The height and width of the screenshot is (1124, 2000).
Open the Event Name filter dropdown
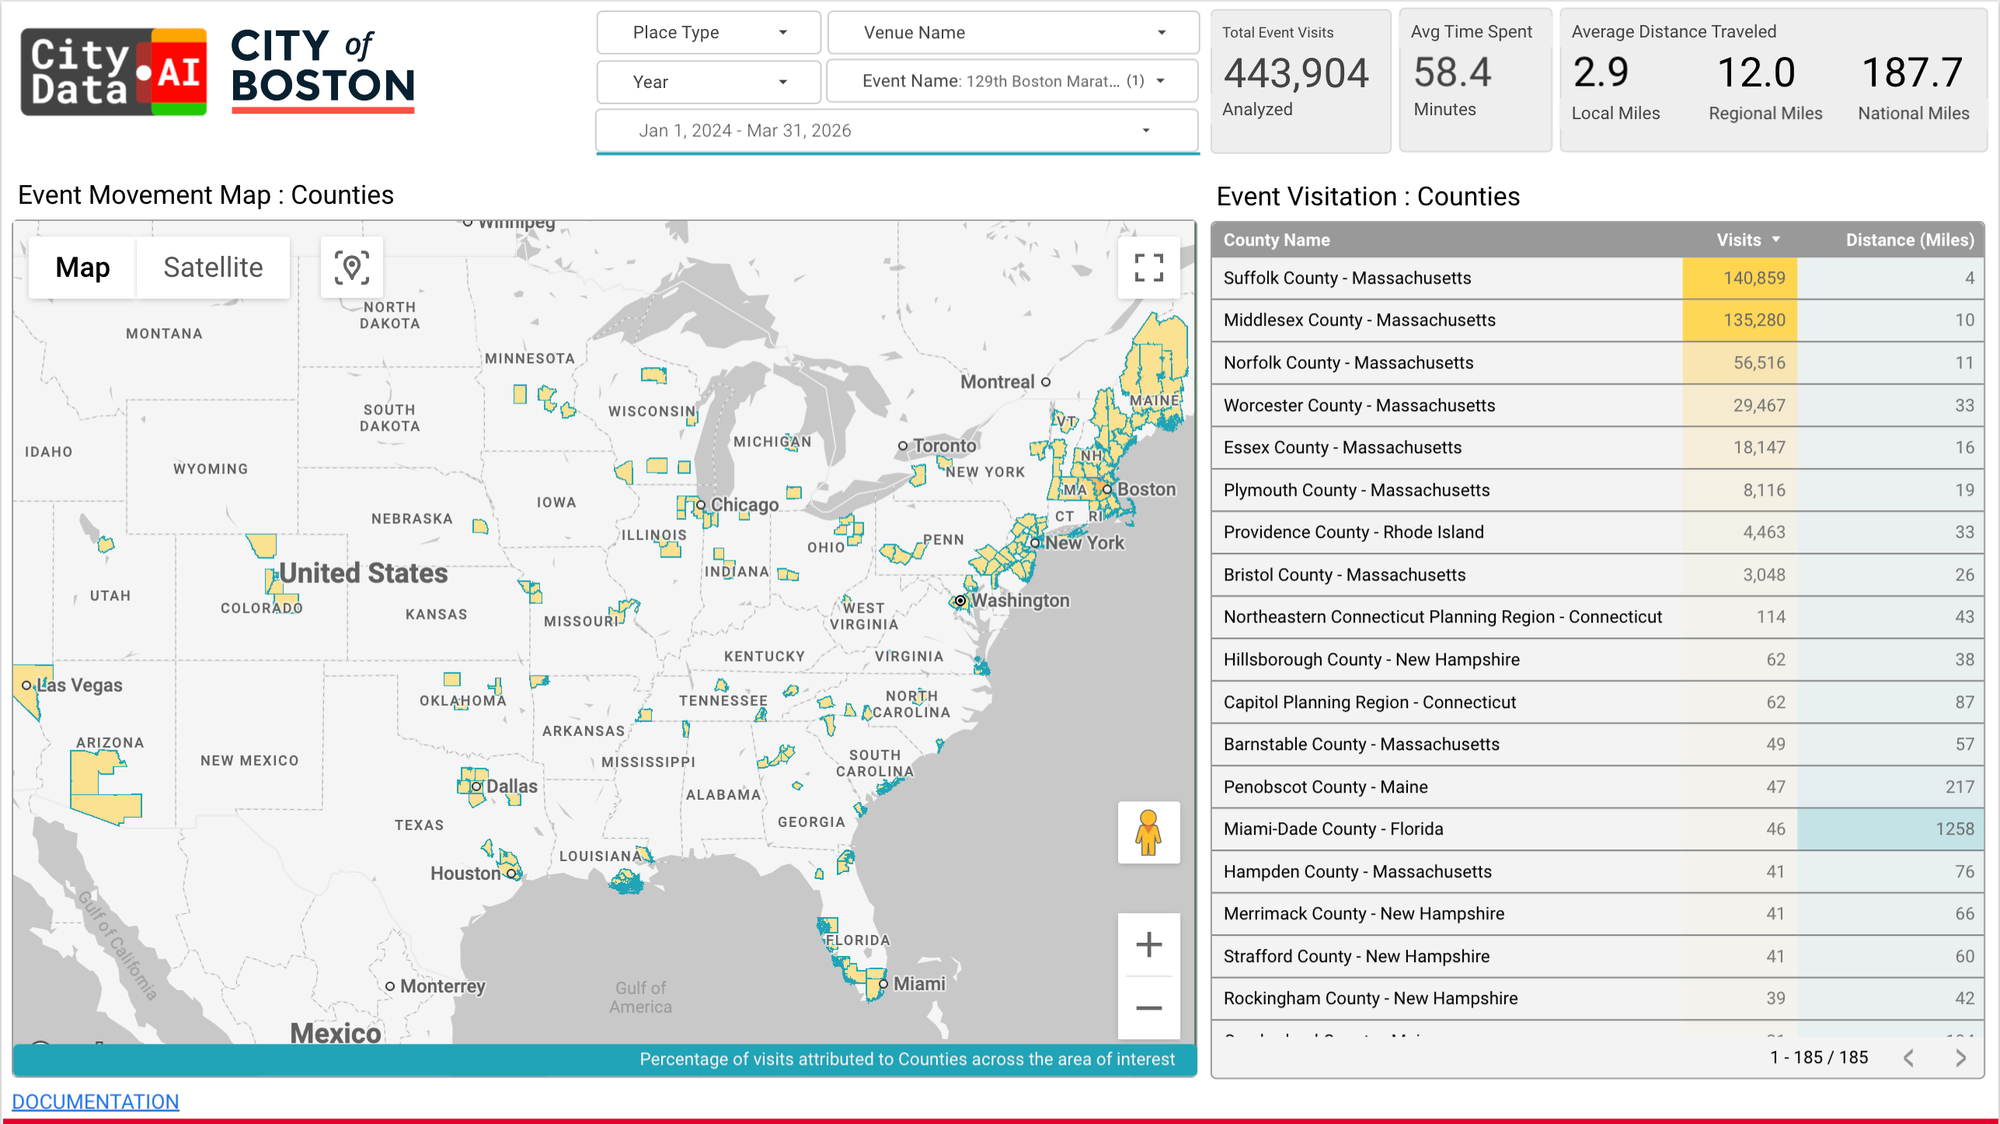click(1012, 82)
